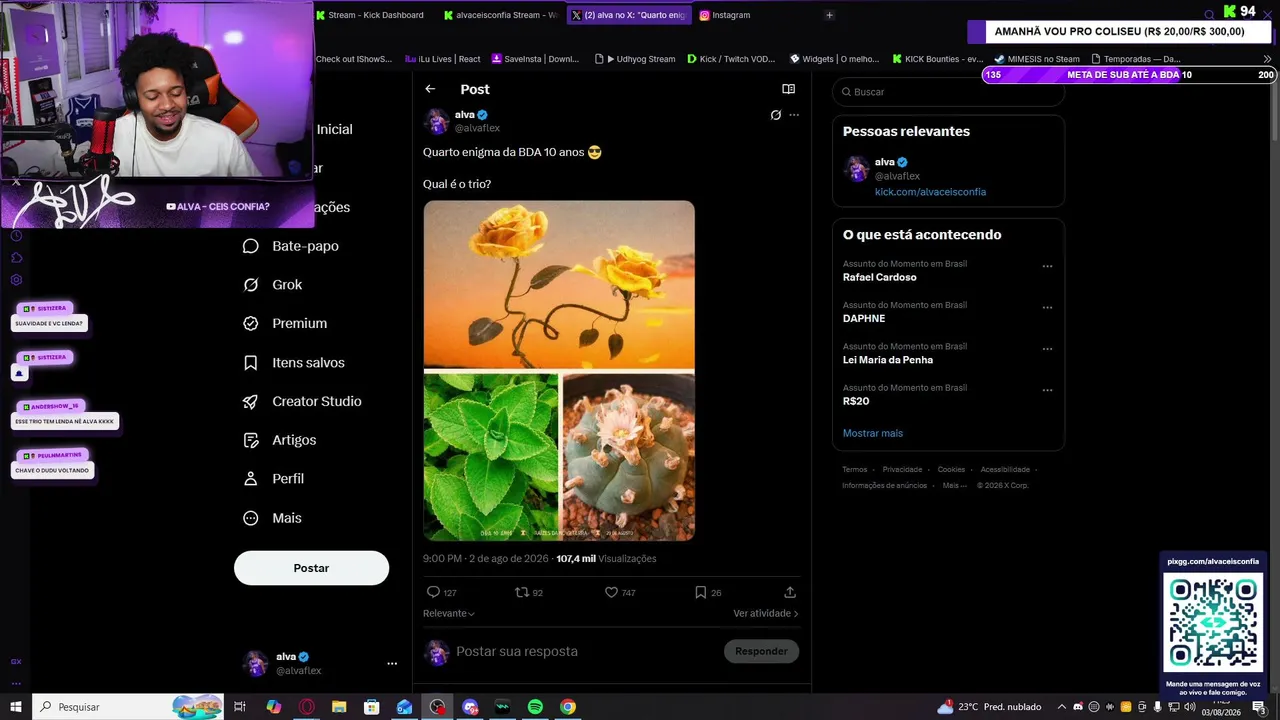Open Artigos in the sidebar

[279, 440]
